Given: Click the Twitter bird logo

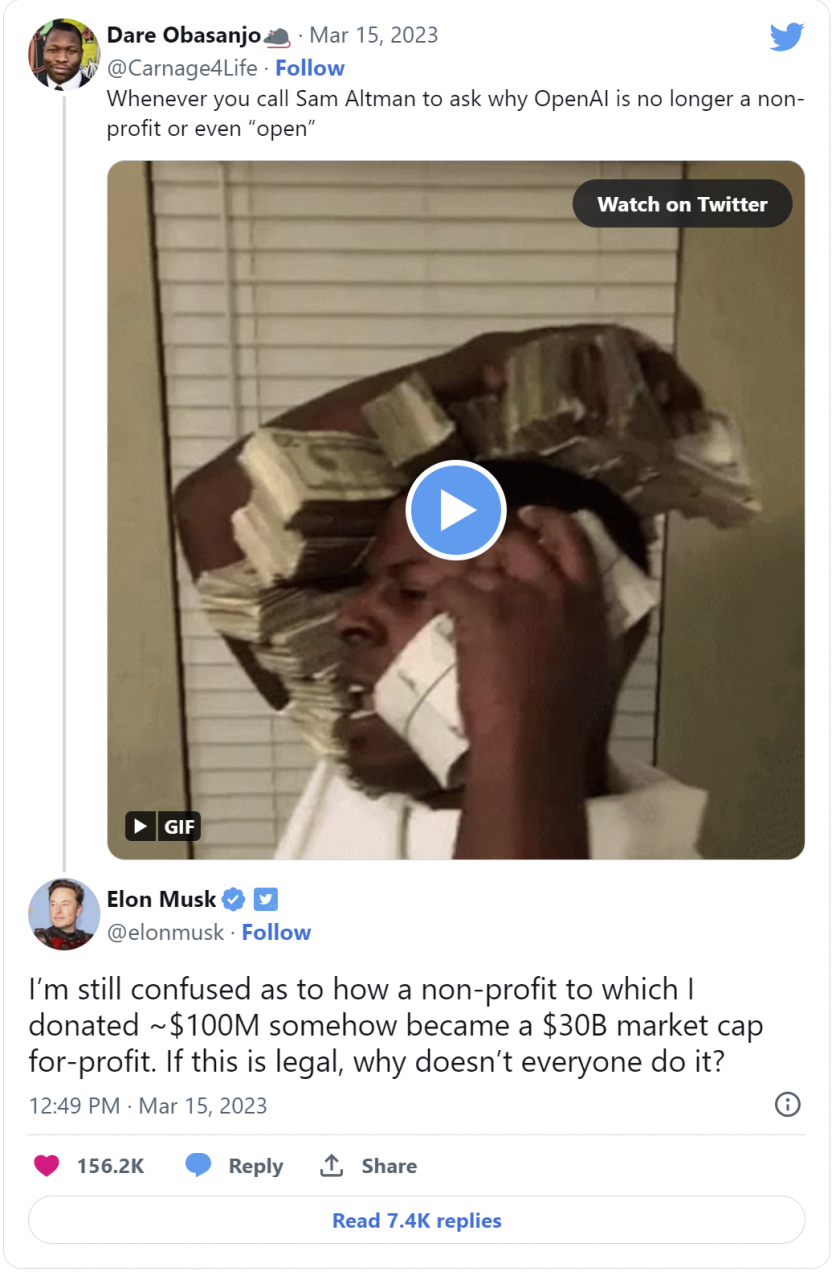Looking at the screenshot, I should (x=786, y=38).
